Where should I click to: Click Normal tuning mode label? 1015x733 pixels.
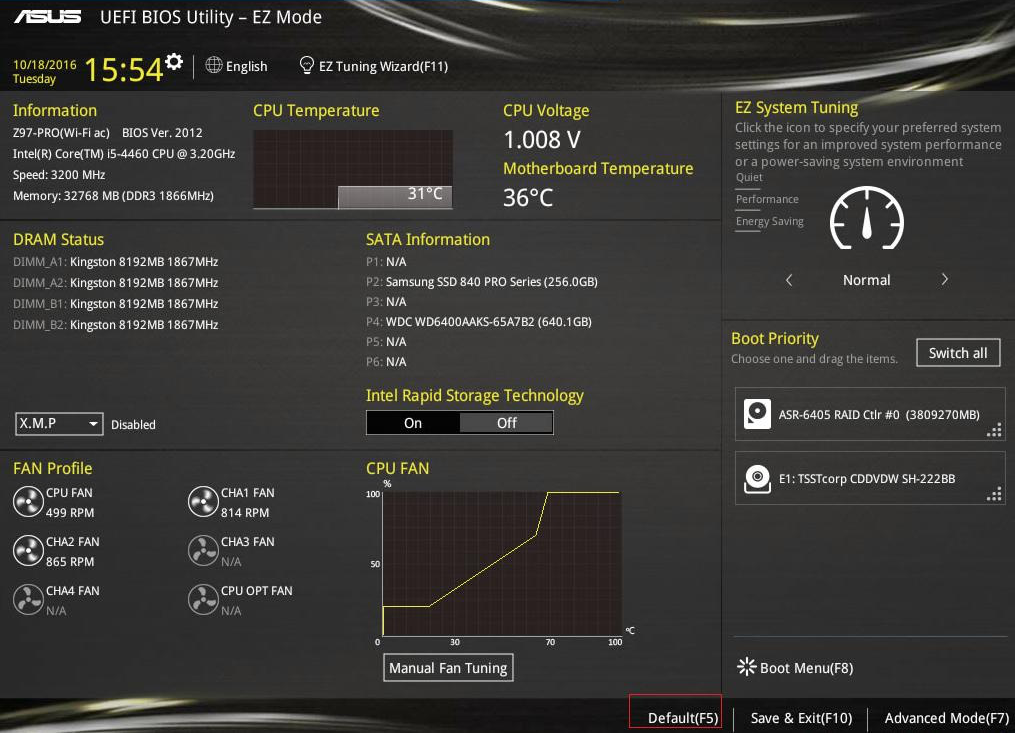click(x=866, y=280)
